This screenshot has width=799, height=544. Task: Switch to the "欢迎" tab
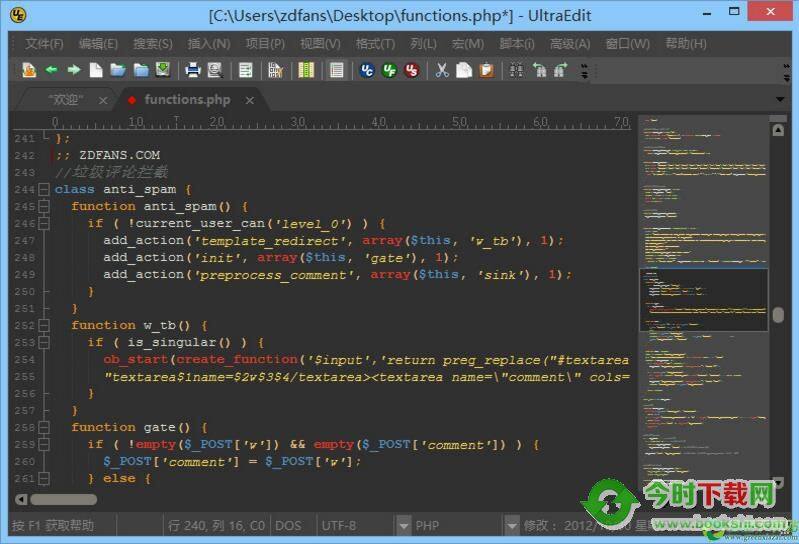(66, 100)
